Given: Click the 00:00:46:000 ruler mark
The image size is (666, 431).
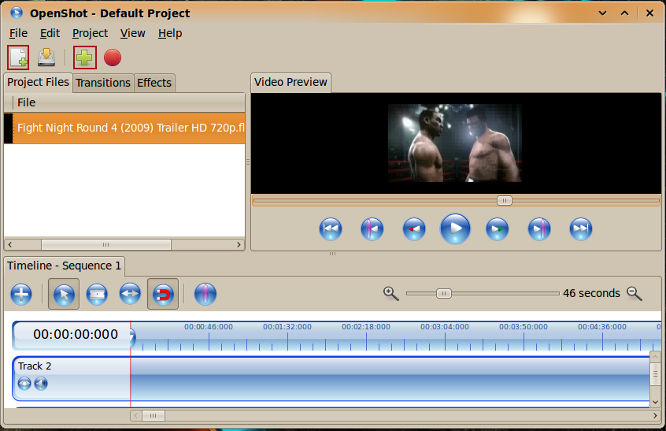Looking at the screenshot, I should (x=209, y=327).
